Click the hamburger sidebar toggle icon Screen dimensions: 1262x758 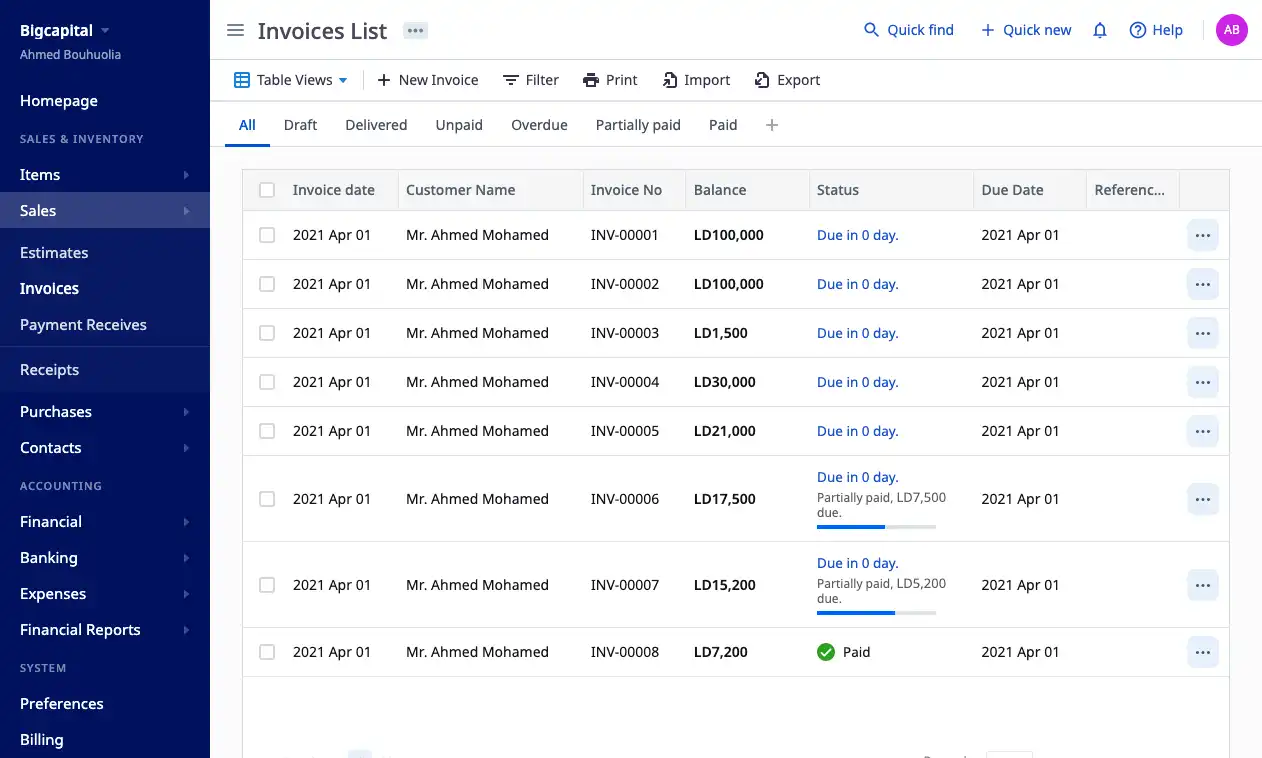coord(235,30)
